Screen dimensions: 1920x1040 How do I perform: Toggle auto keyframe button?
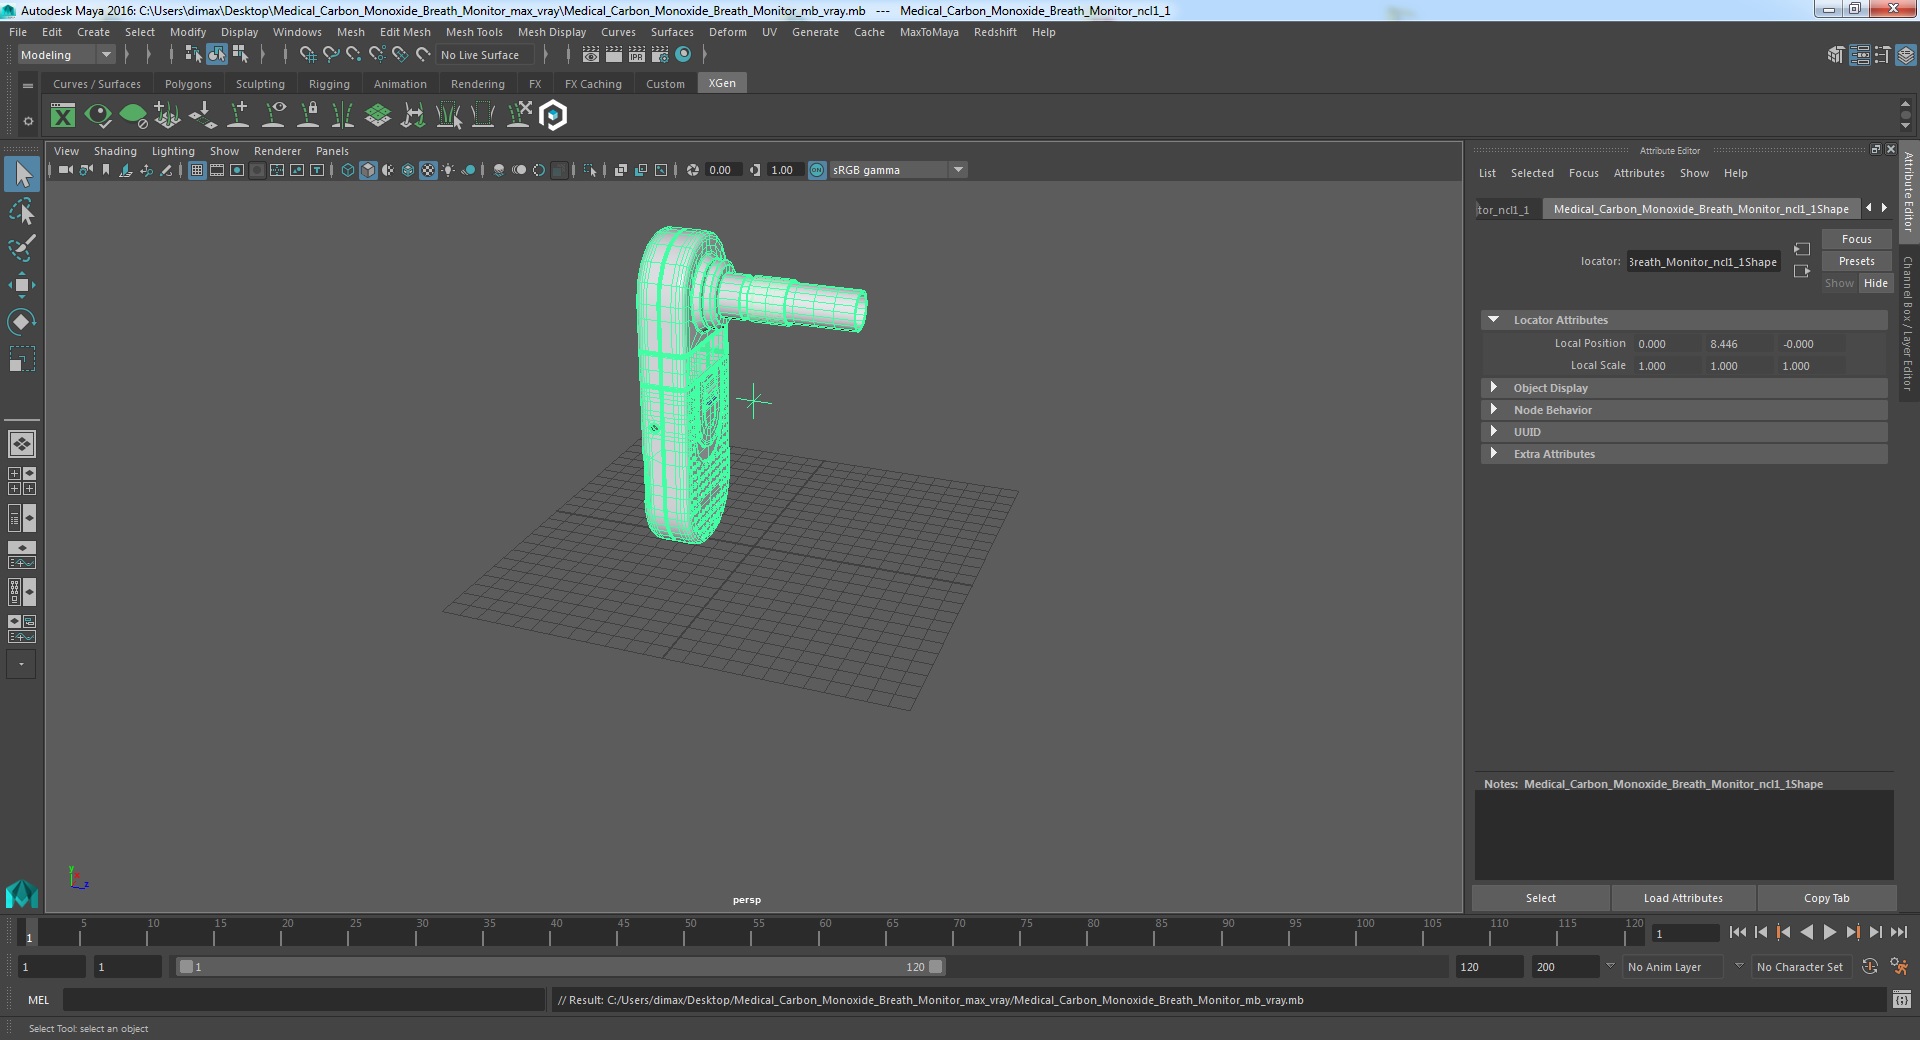[1869, 966]
